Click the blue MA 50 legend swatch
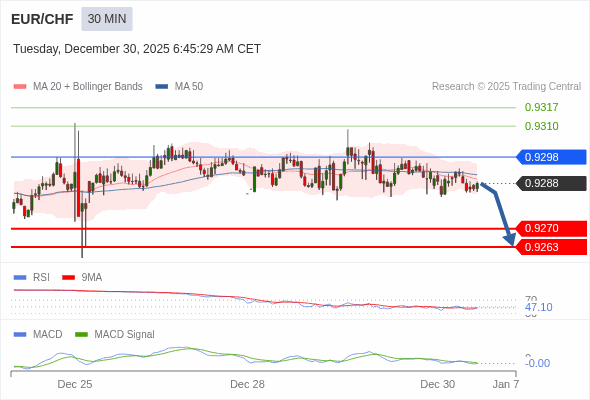 pyautogui.click(x=162, y=87)
